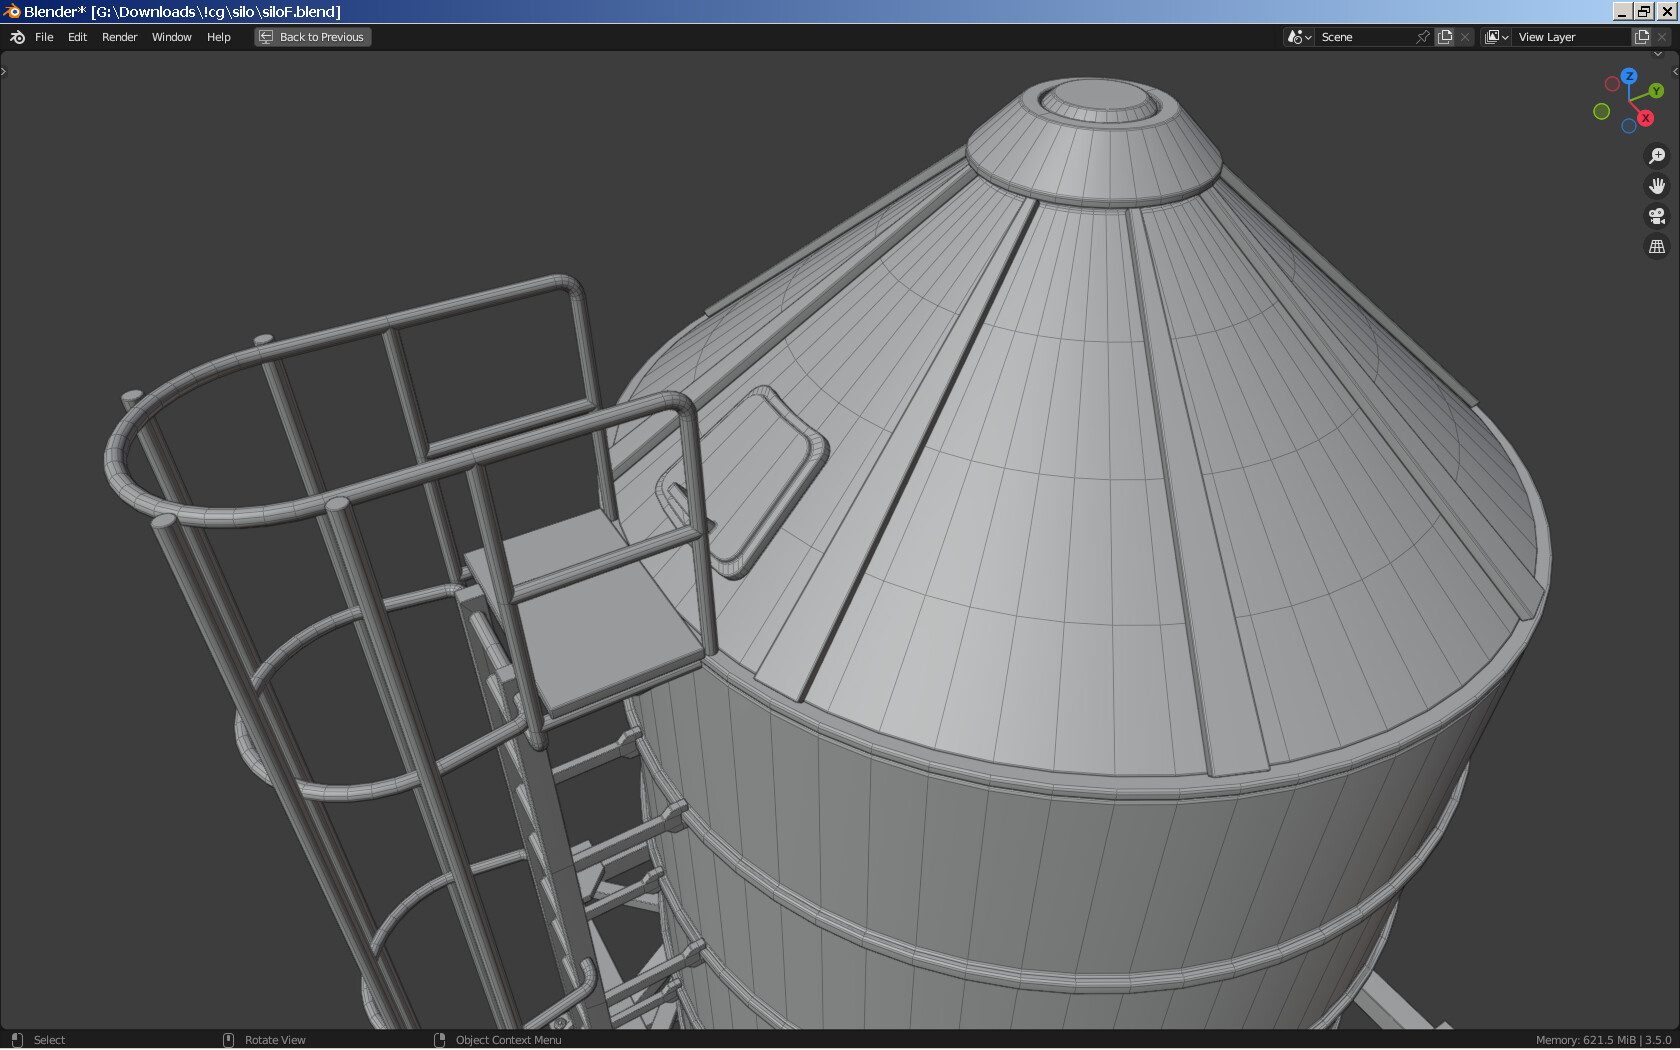Open the View Layer browse dropdown
Image resolution: width=1680 pixels, height=1050 pixels.
click(x=1496, y=37)
